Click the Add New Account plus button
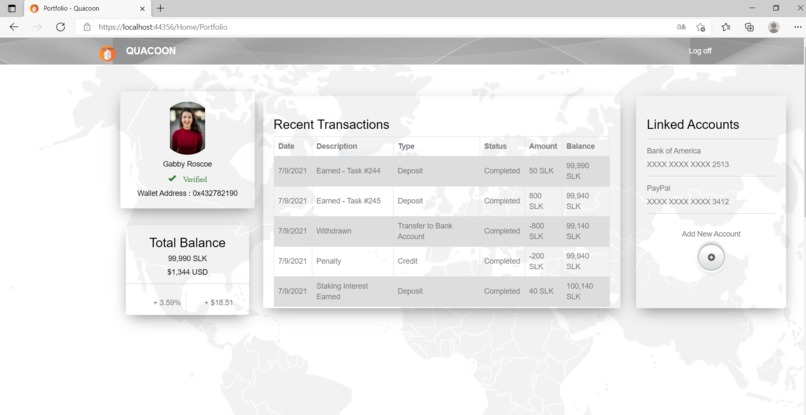This screenshot has height=415, width=806. (711, 257)
